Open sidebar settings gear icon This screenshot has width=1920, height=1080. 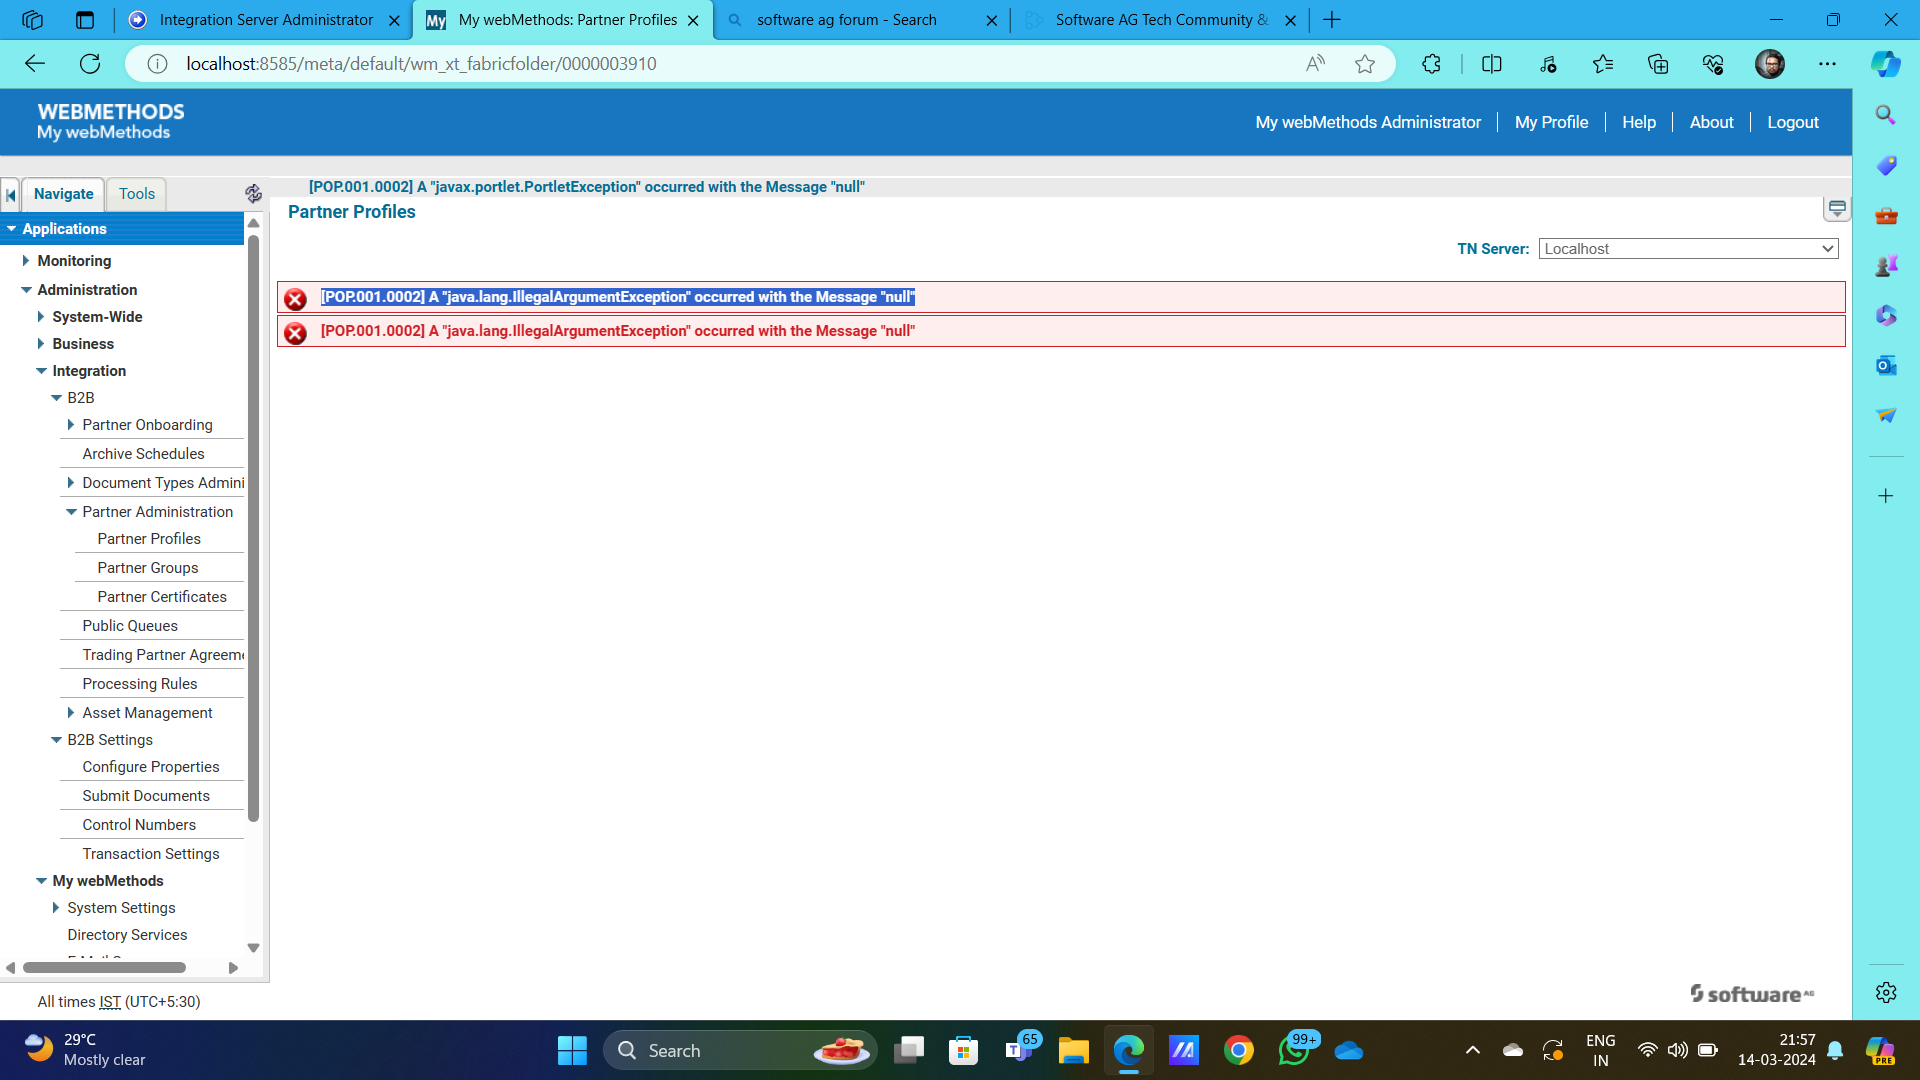1885,992
